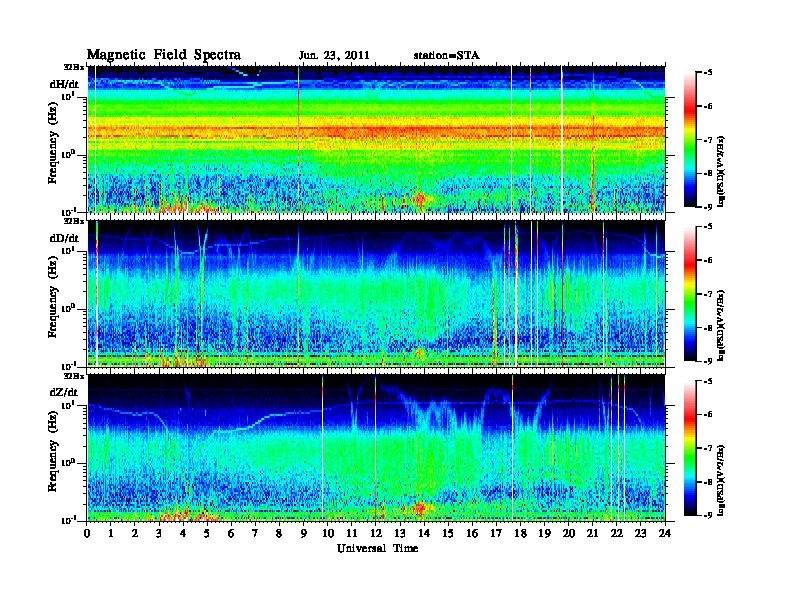Click the dH/dt spectrogram plot

(x=376, y=139)
